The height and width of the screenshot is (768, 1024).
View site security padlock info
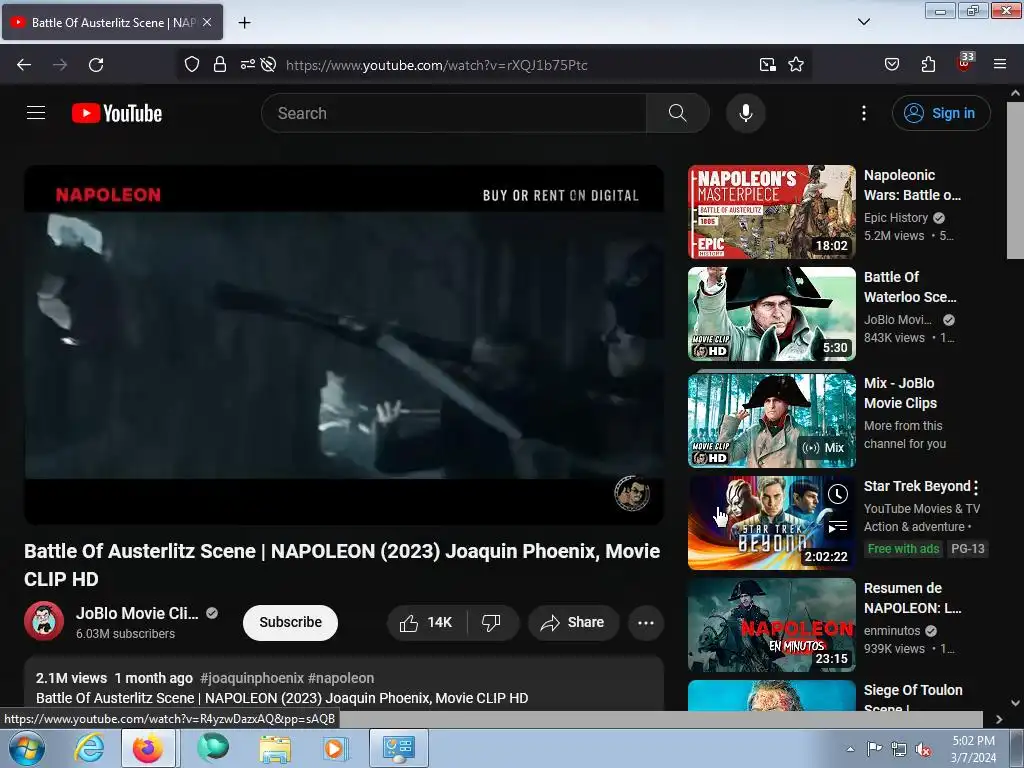click(220, 65)
